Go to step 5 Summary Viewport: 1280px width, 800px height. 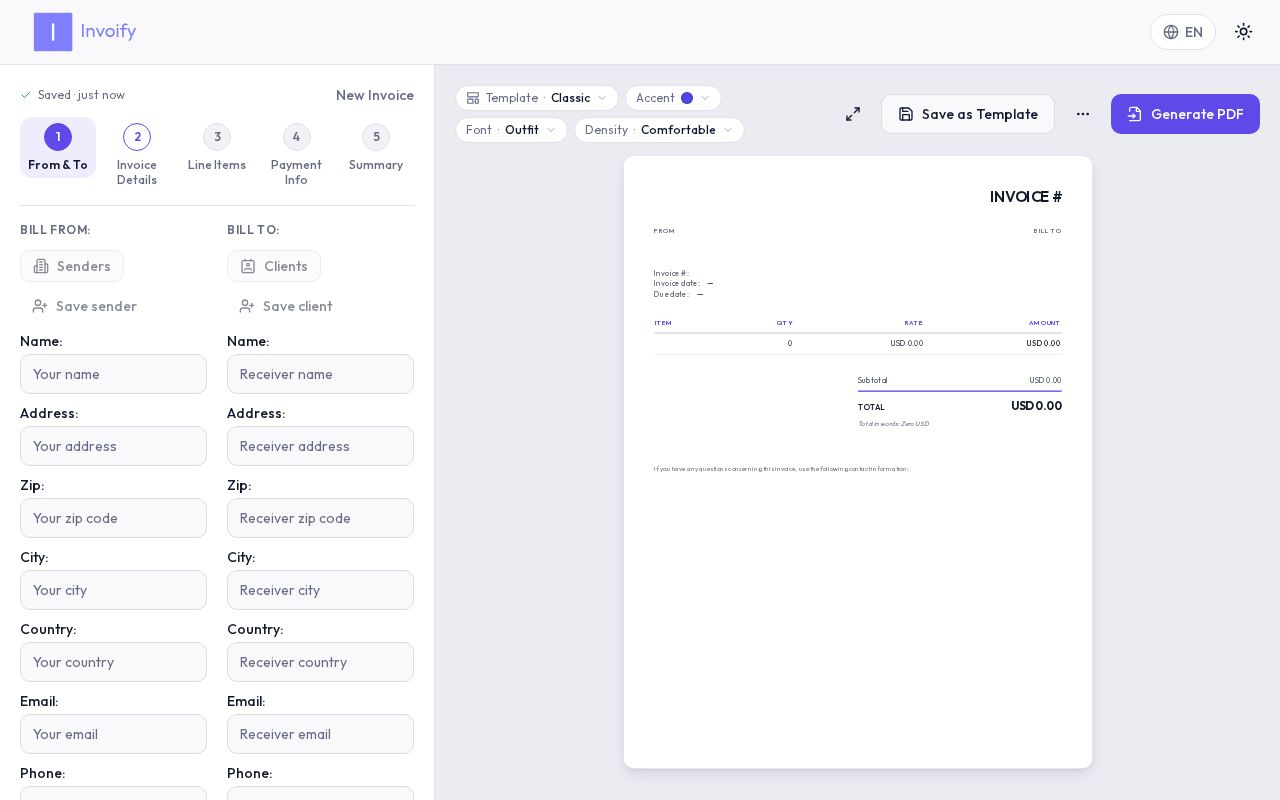[376, 149]
